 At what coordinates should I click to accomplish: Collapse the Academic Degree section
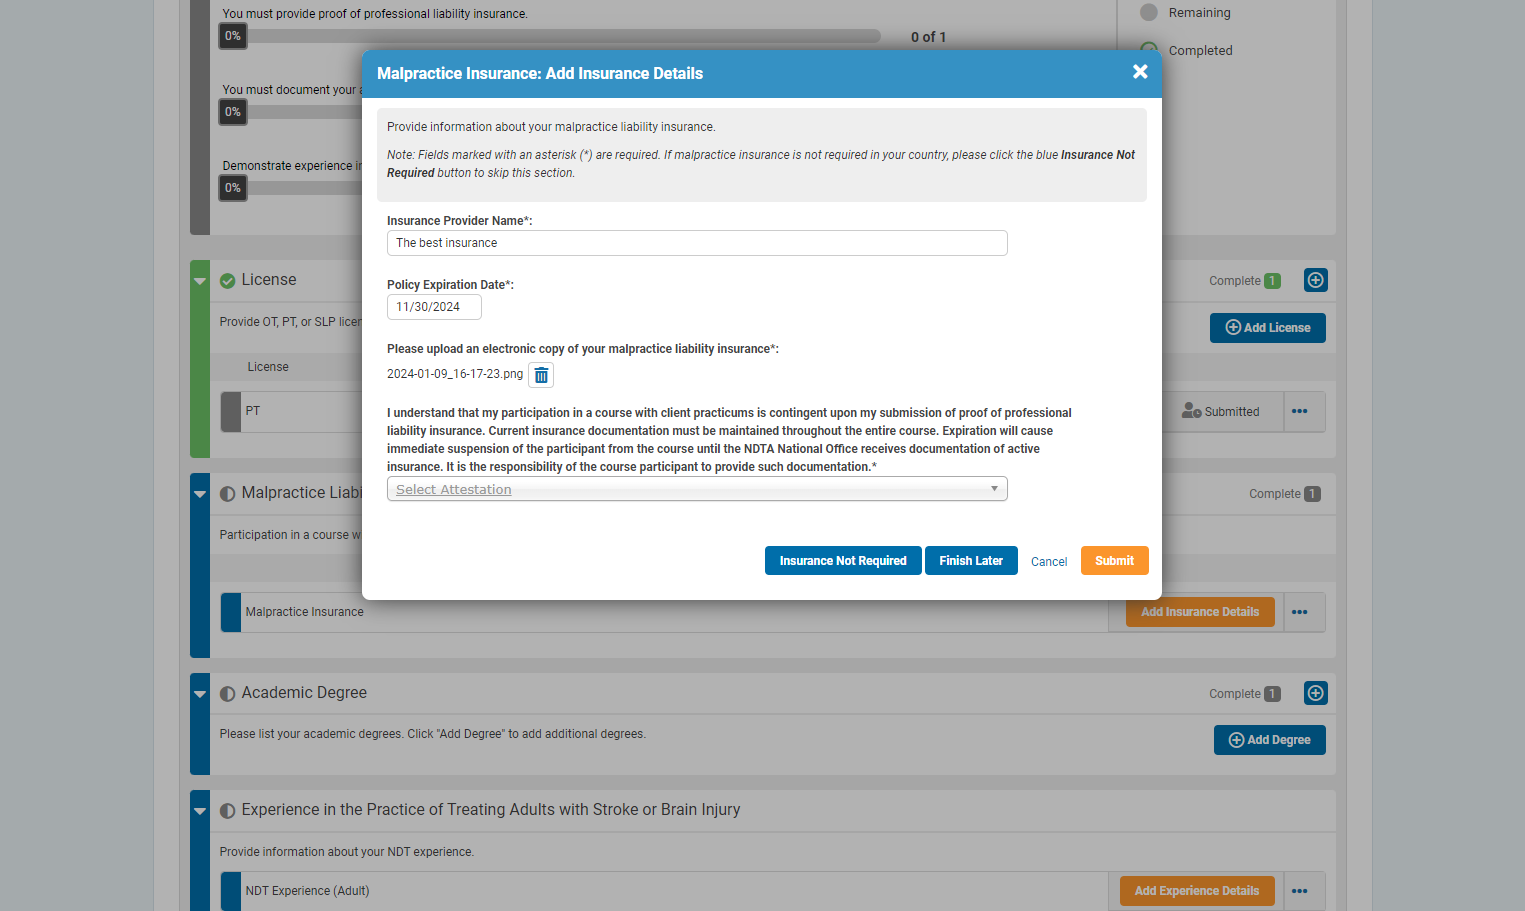click(200, 694)
